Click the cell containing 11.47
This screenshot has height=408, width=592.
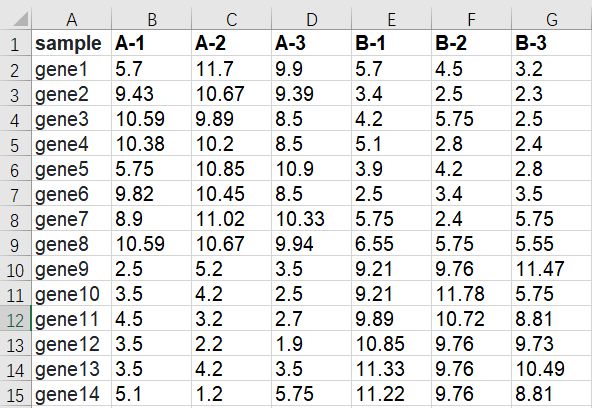552,268
